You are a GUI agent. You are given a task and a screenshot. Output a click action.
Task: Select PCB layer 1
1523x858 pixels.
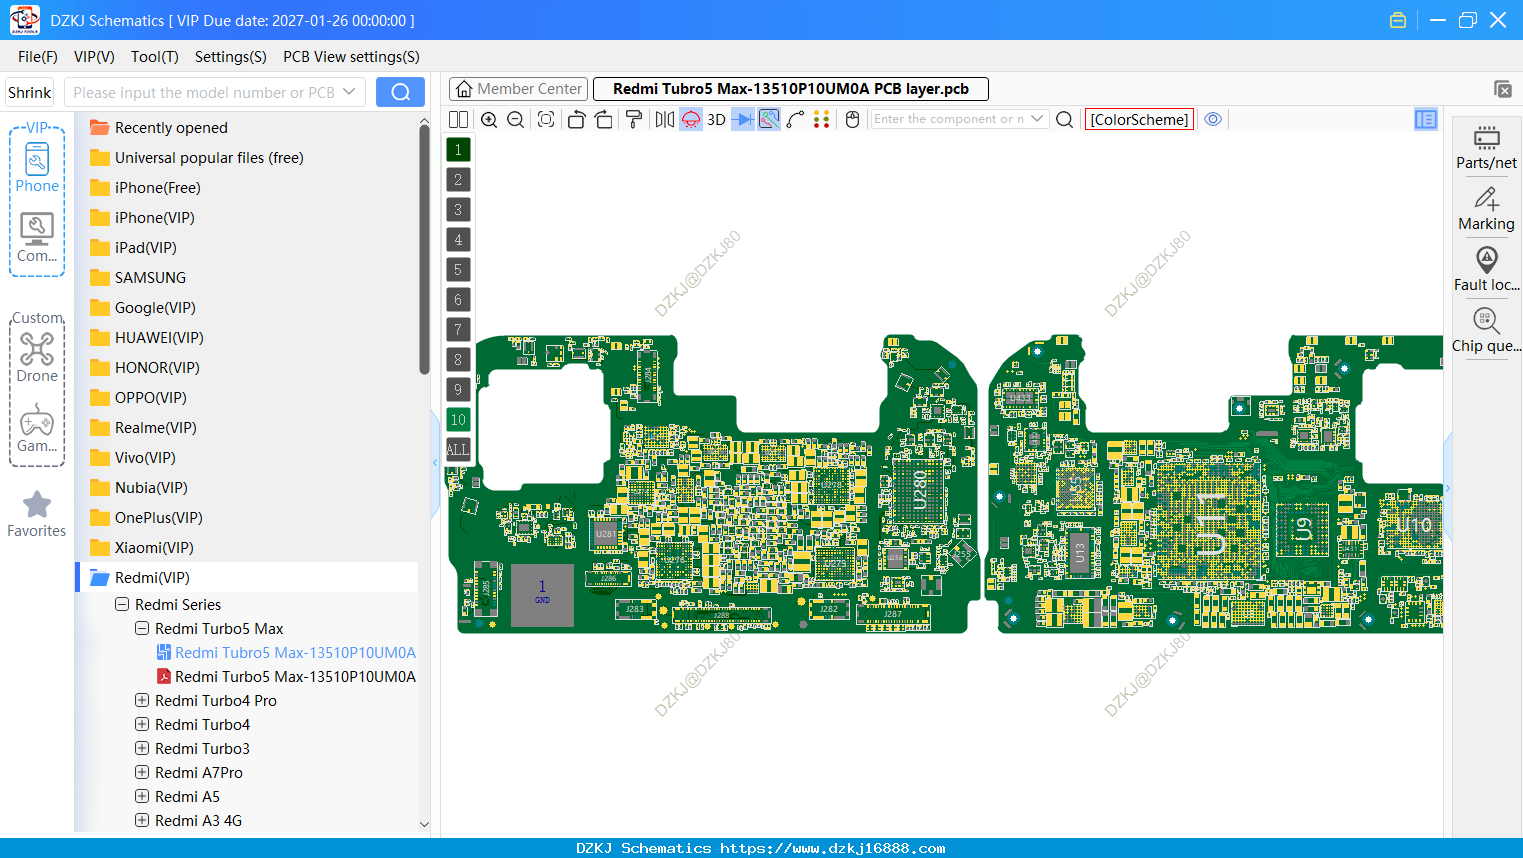coord(458,149)
